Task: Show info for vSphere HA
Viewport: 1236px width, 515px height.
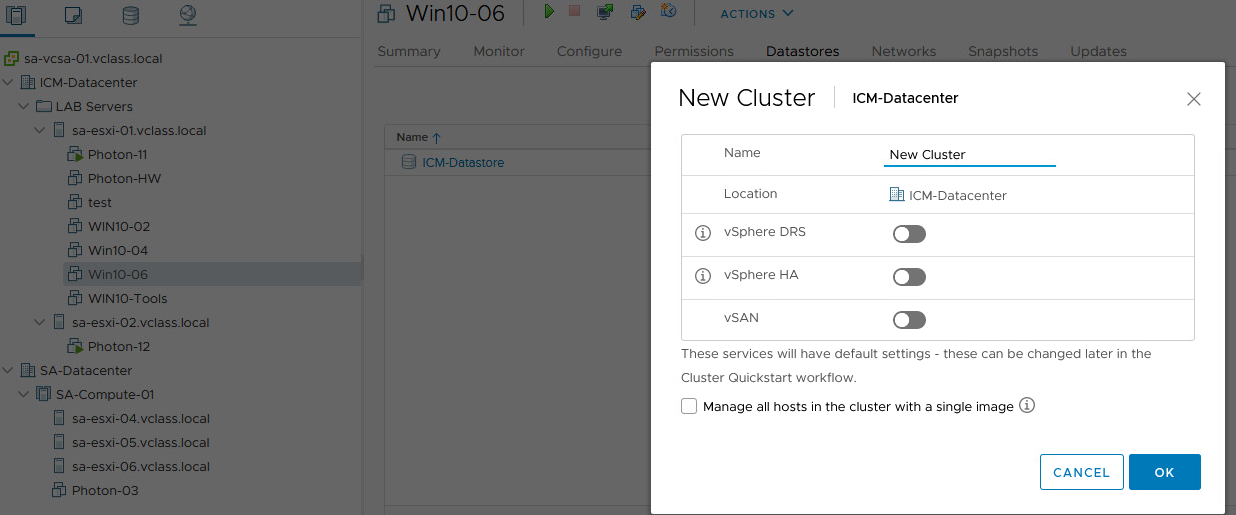Action: coord(702,276)
